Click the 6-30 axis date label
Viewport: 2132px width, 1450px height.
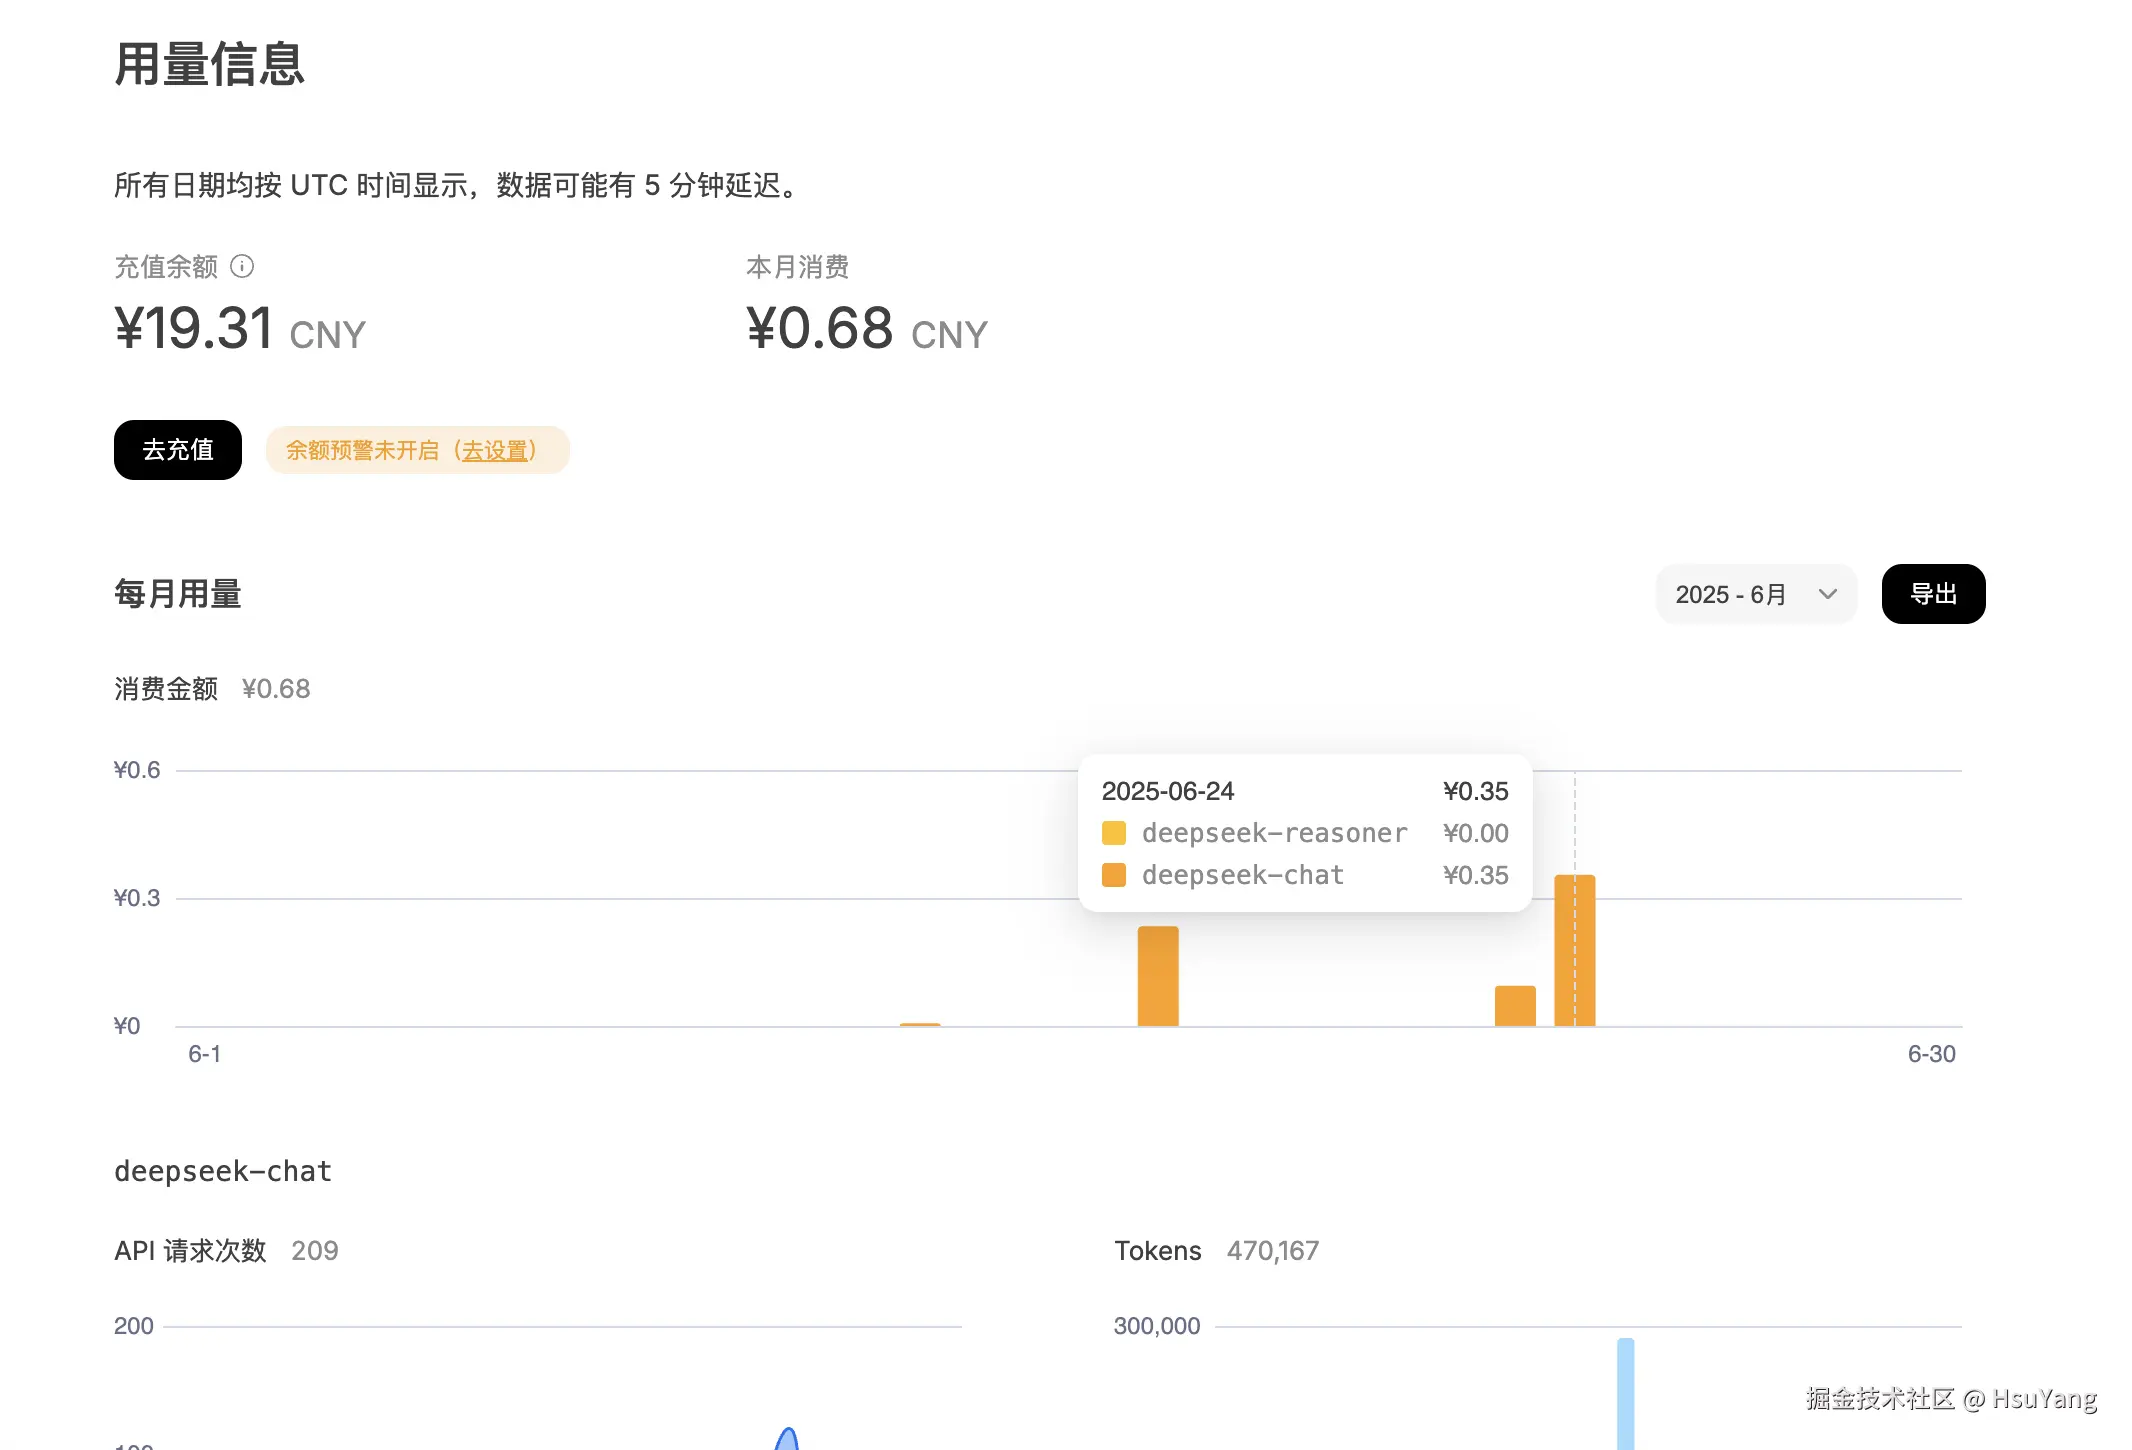[x=1930, y=1054]
